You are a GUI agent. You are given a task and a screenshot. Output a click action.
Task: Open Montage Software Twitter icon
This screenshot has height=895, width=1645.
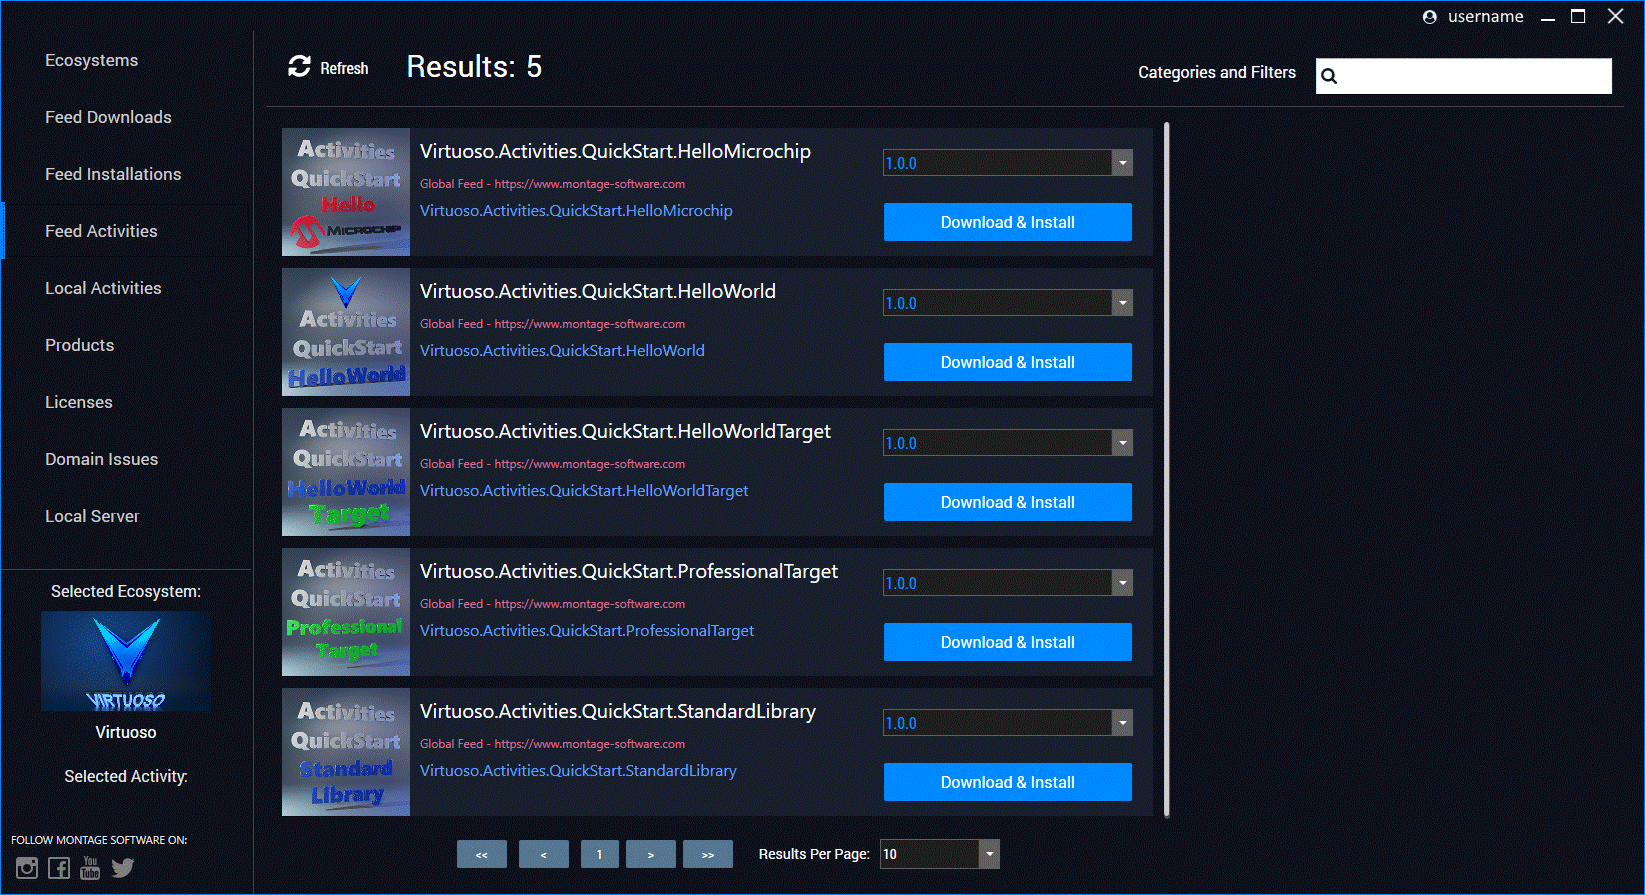click(x=123, y=868)
